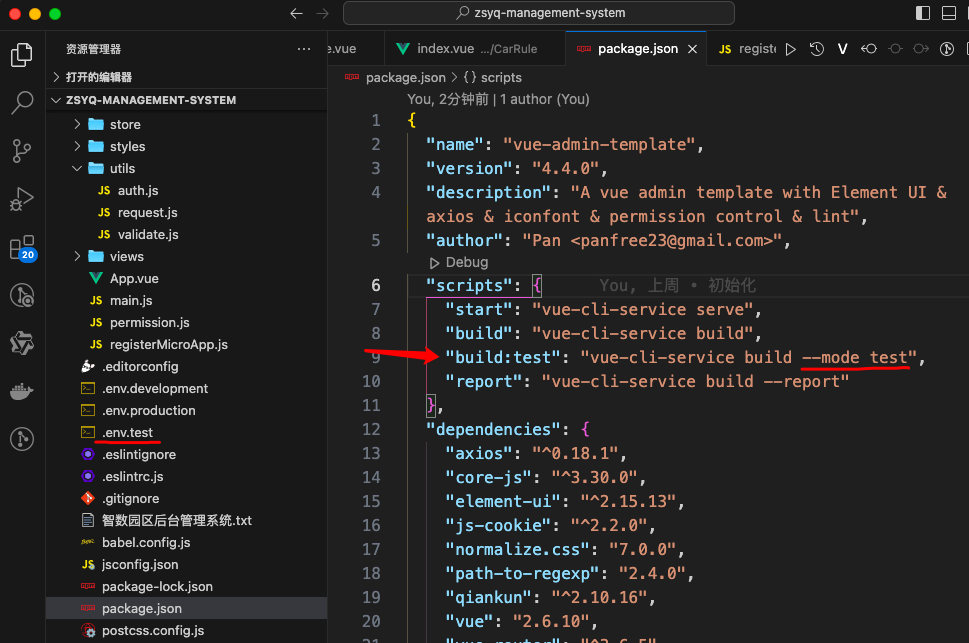969x643 pixels.
Task: Toggle the bottom panel layout icon
Action: coord(949,13)
